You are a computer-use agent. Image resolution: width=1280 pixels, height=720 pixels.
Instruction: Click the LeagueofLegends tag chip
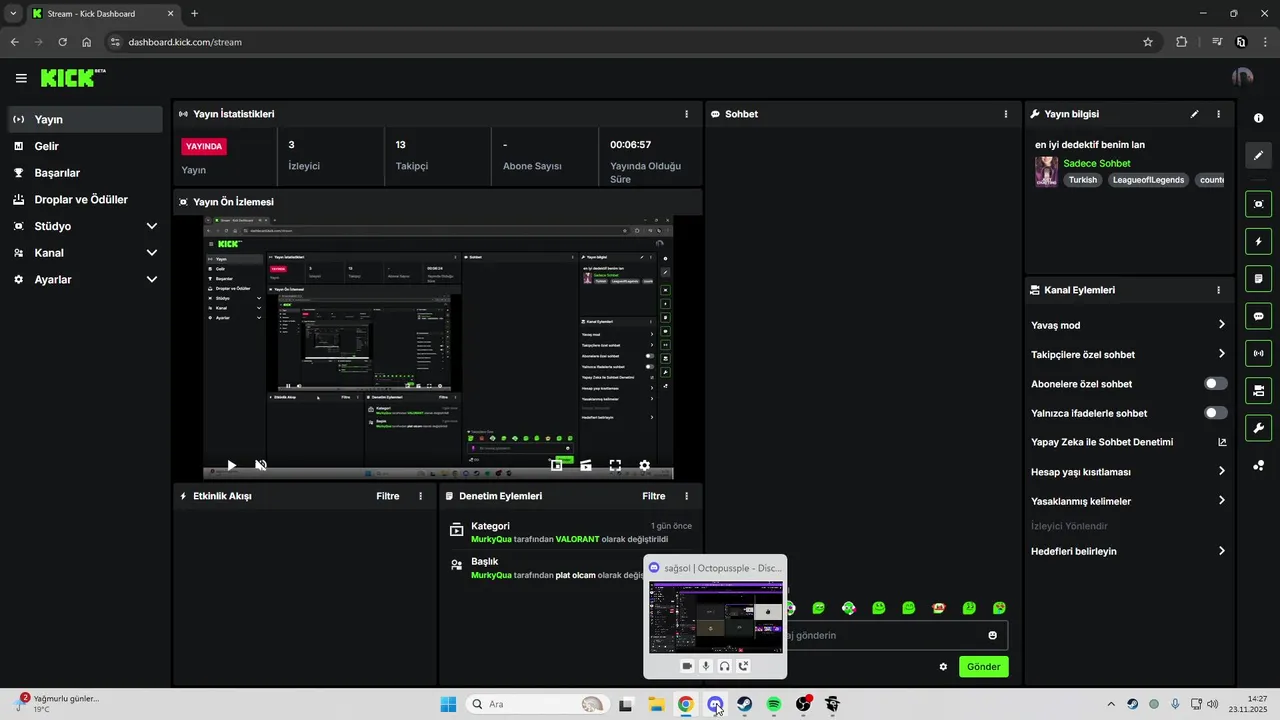click(x=1148, y=180)
